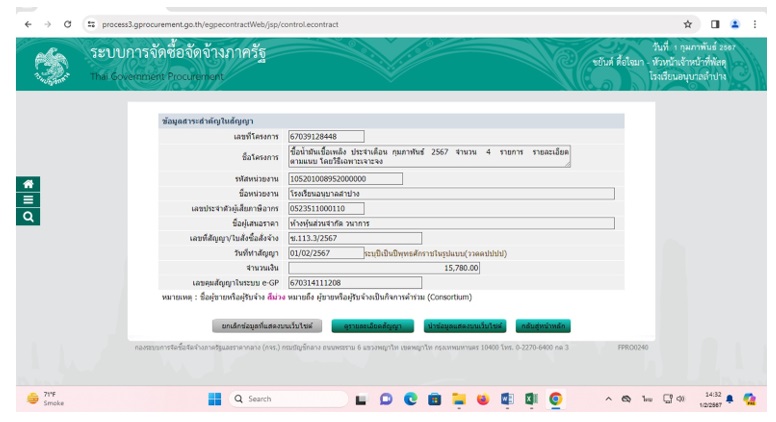Click the contract date field 01/02/2567
Image resolution: width=776 pixels, height=422 pixels.
326,253
